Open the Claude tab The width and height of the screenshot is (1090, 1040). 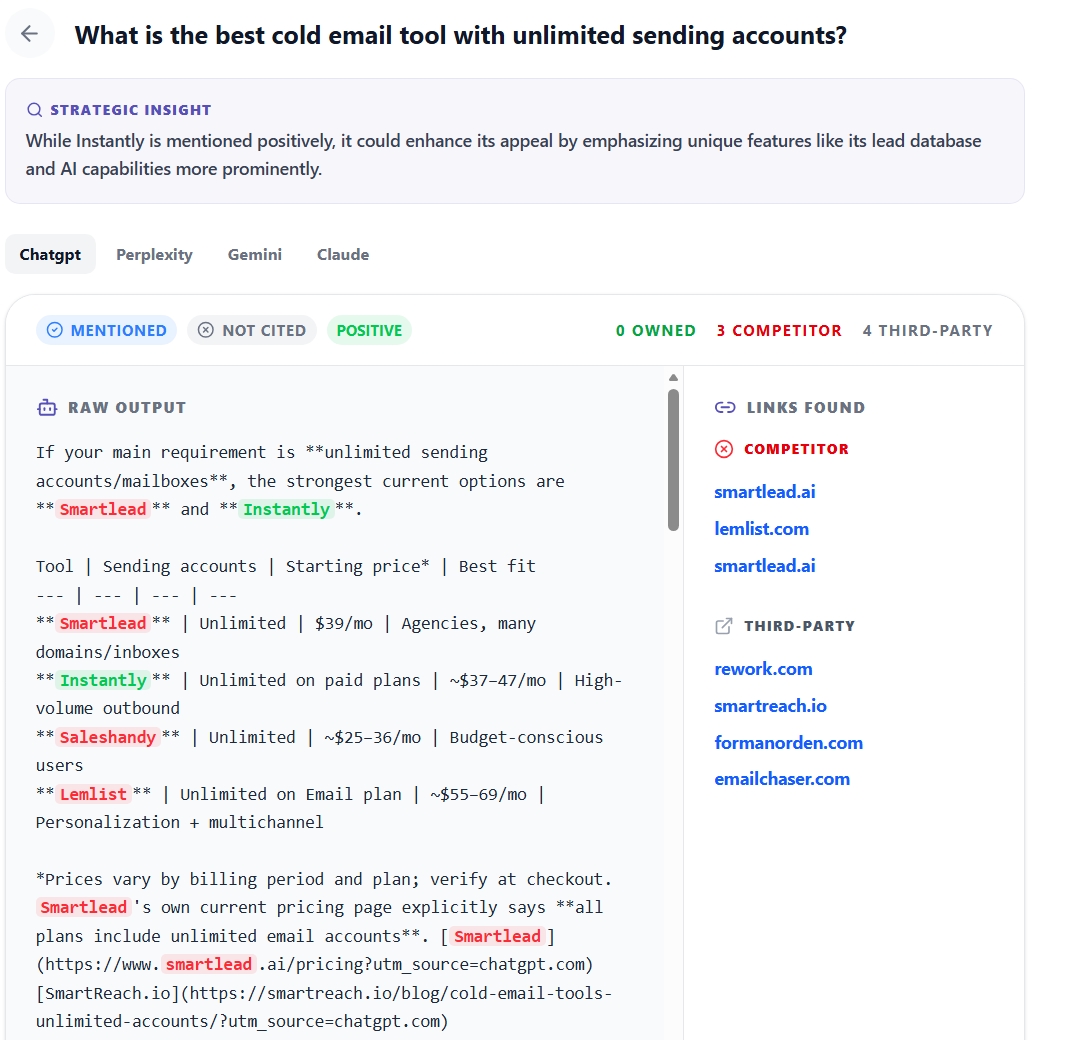pos(343,254)
